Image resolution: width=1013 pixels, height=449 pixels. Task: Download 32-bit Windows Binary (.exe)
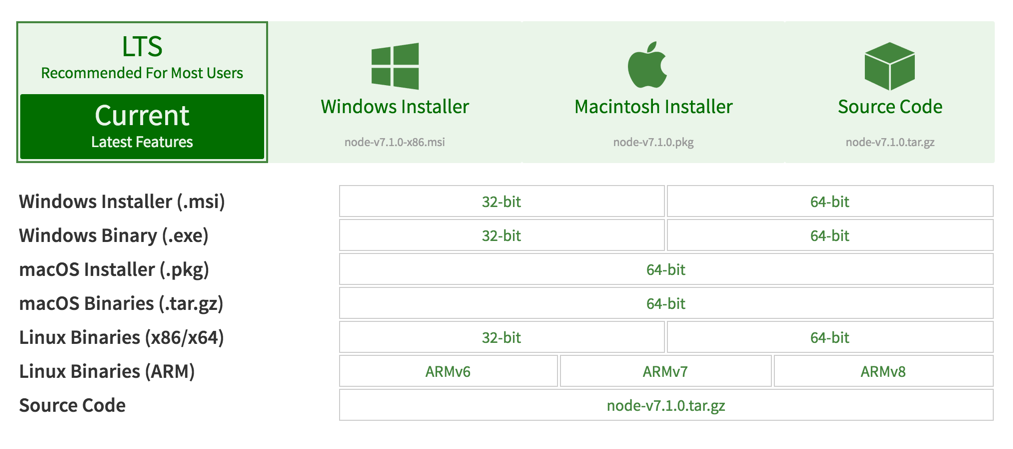click(501, 235)
